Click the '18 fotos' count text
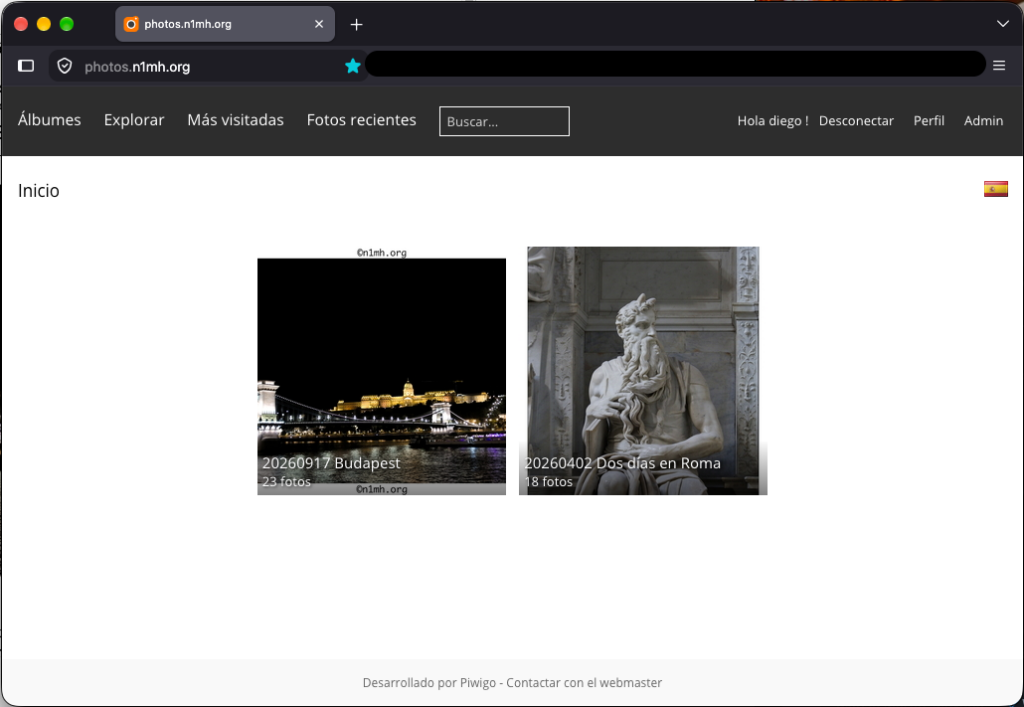1024x707 pixels. point(549,482)
